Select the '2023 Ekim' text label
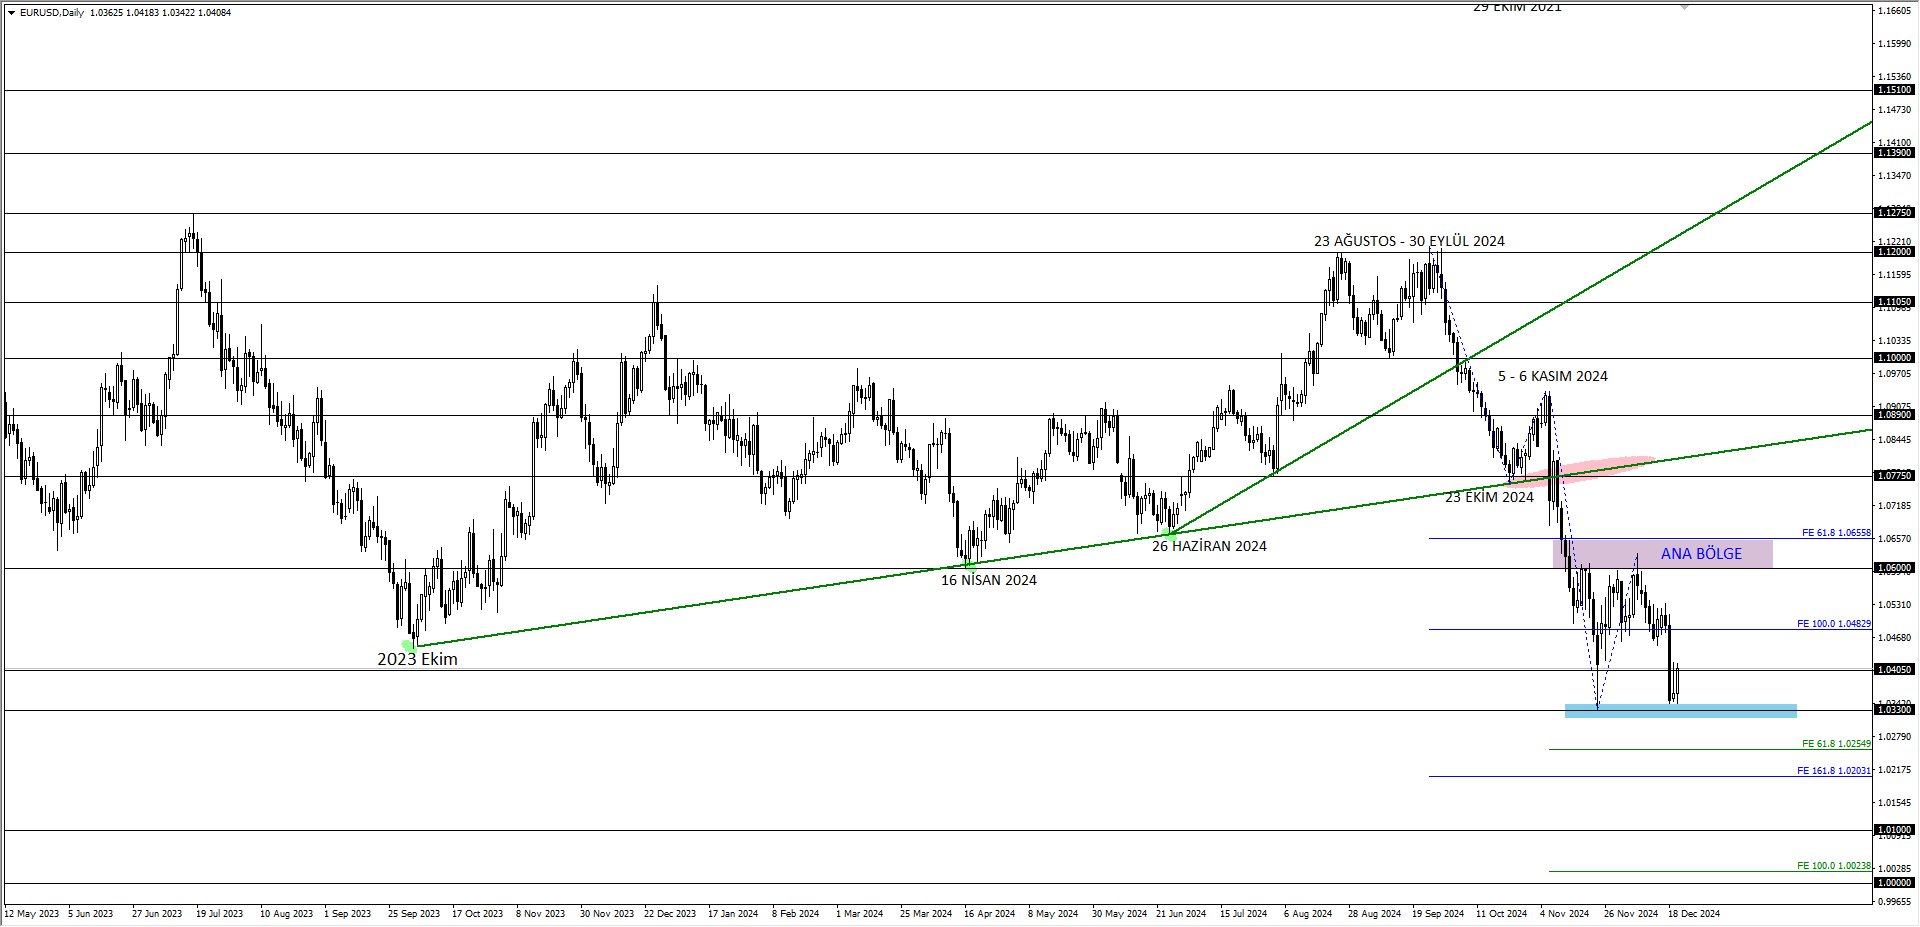 [417, 659]
